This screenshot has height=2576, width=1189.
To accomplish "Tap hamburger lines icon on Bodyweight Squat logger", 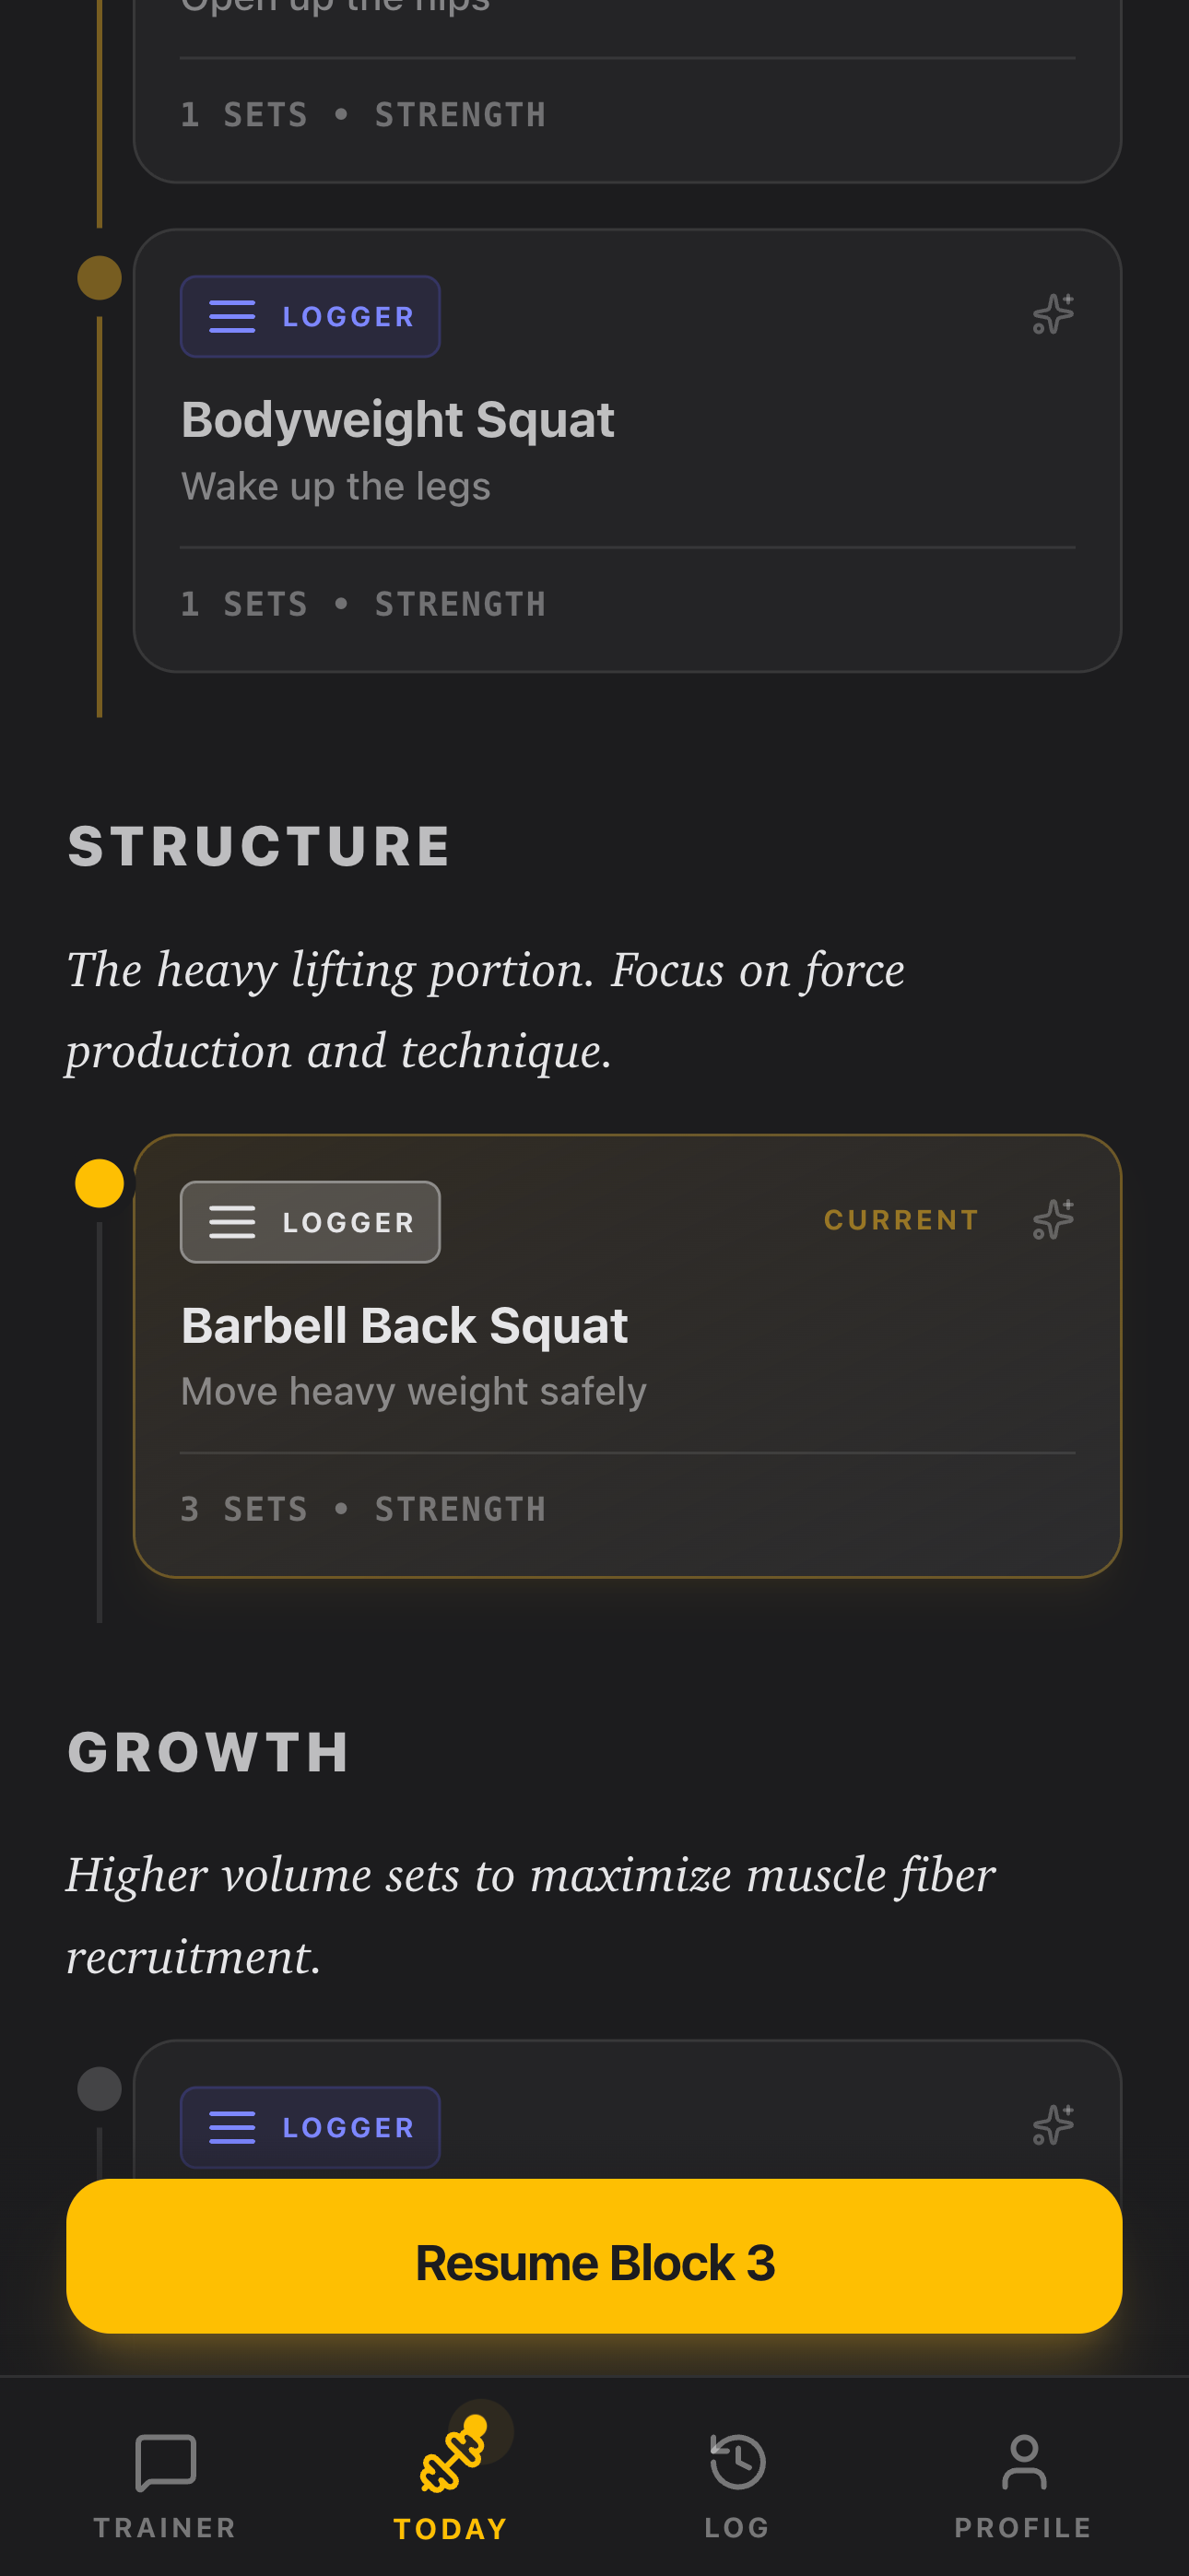I will coord(232,317).
